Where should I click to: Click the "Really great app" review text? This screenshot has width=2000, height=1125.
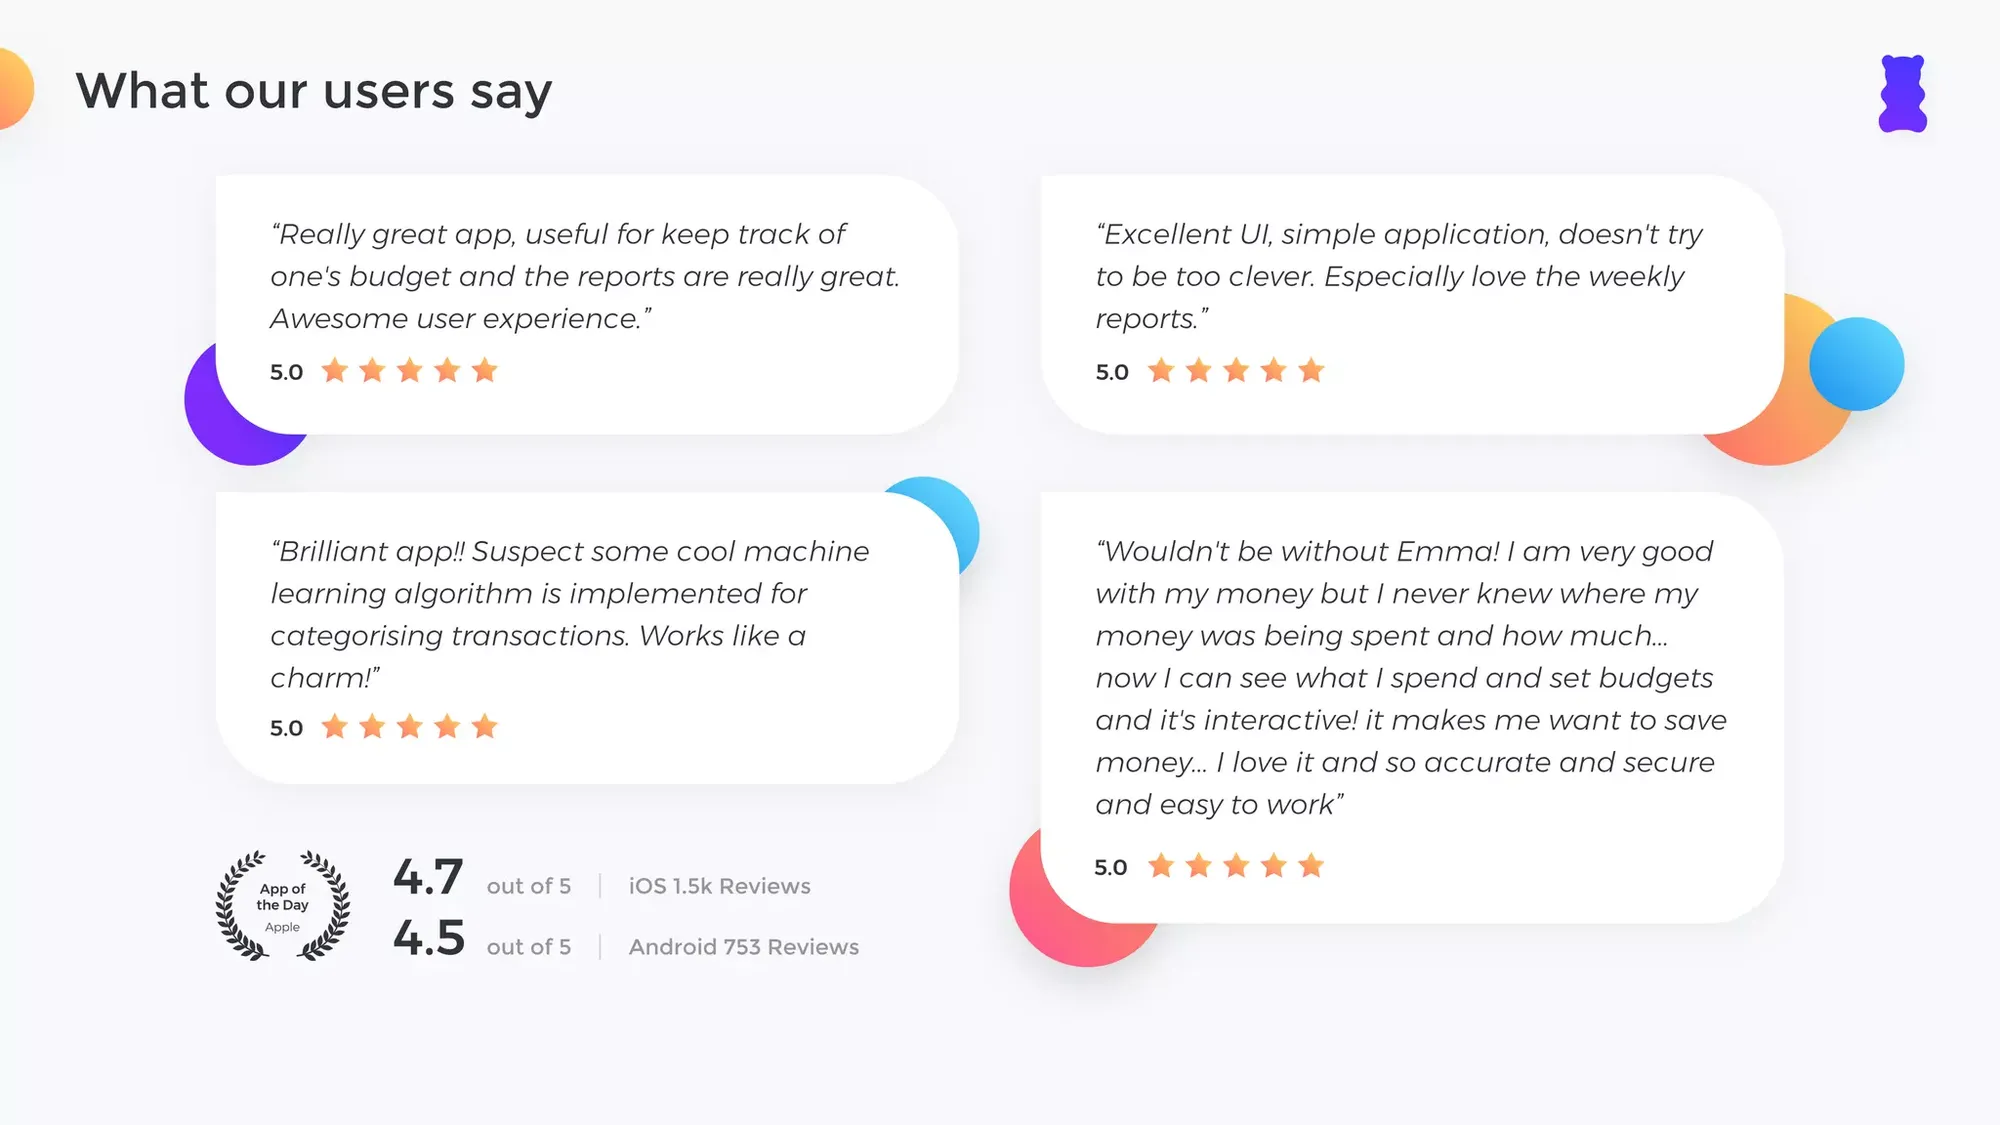[x=585, y=276]
